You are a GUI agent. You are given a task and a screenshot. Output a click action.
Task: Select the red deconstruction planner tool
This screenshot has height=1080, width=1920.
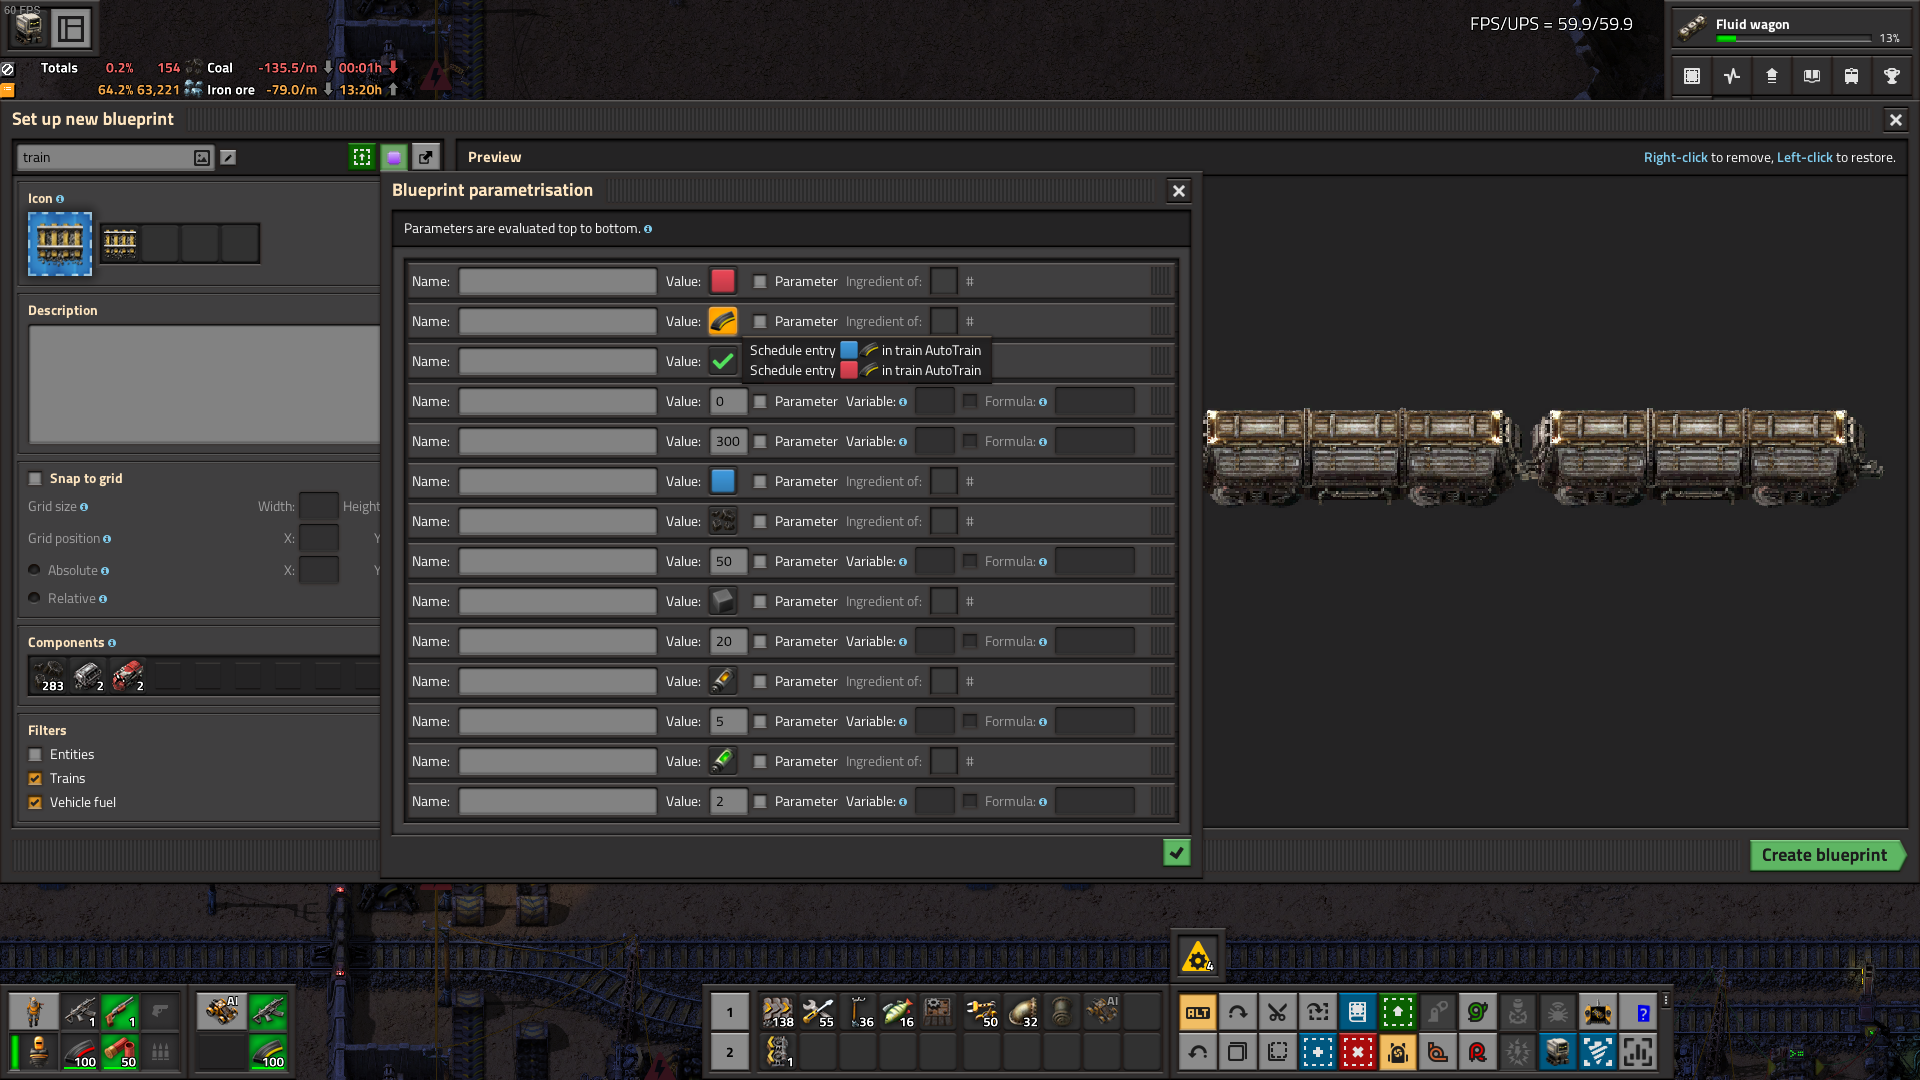pos(1357,1052)
